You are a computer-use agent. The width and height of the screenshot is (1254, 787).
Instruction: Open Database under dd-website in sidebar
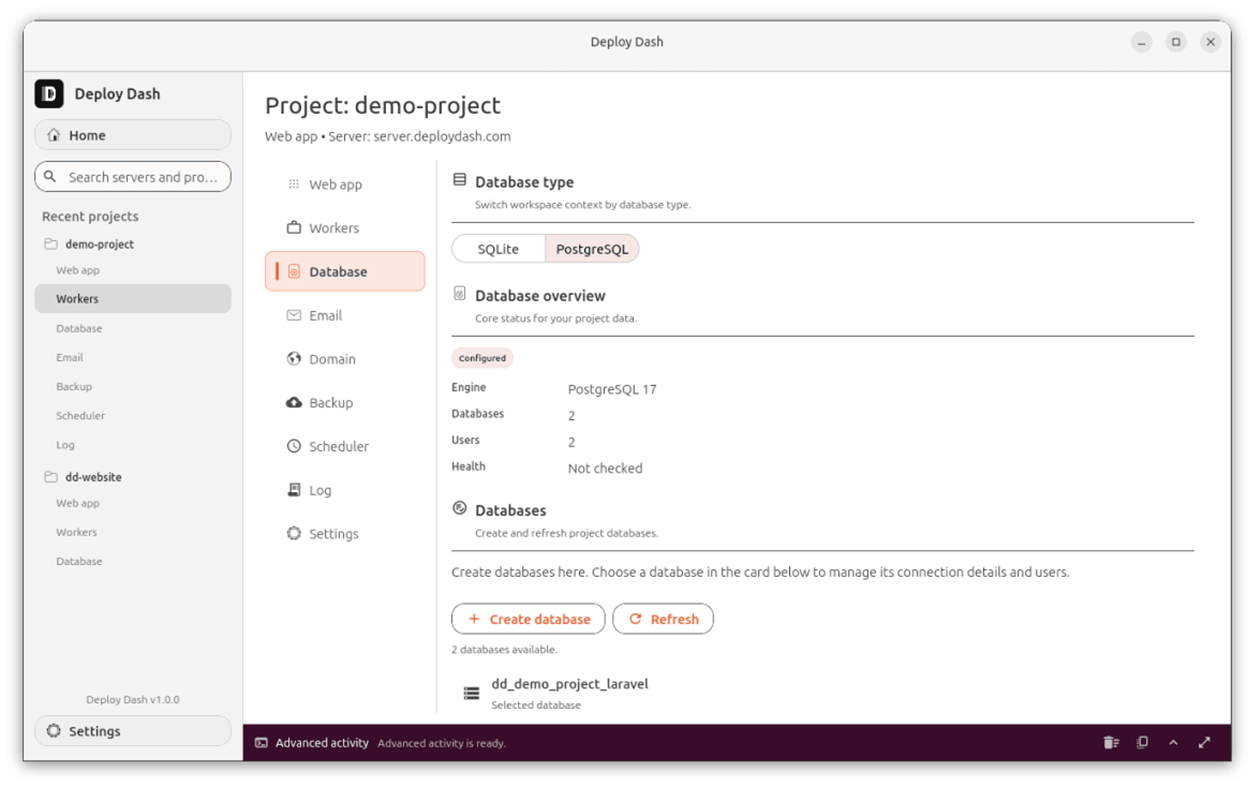pyautogui.click(x=133, y=561)
